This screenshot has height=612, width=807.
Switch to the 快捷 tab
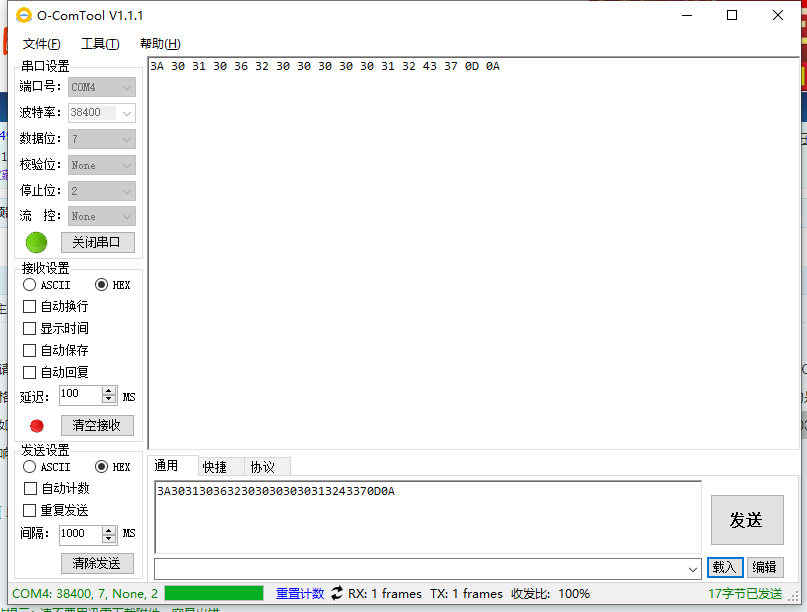click(x=214, y=467)
